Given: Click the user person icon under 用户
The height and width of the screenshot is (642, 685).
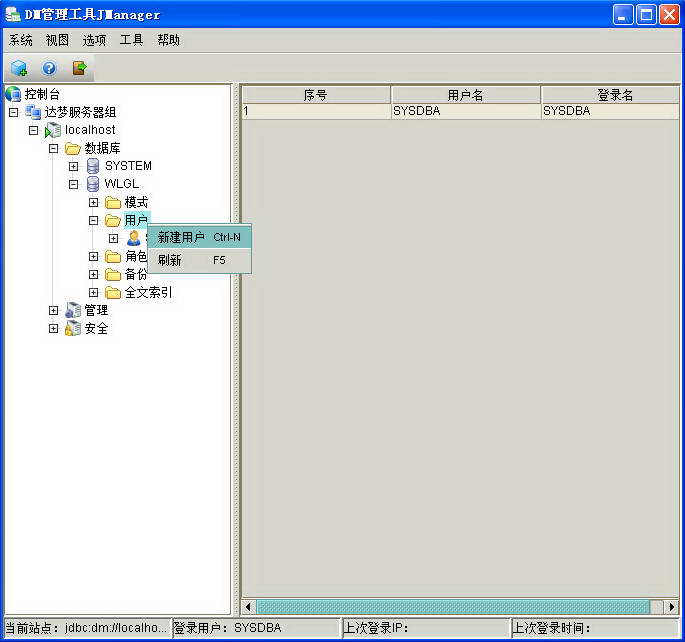Looking at the screenshot, I should [x=134, y=238].
